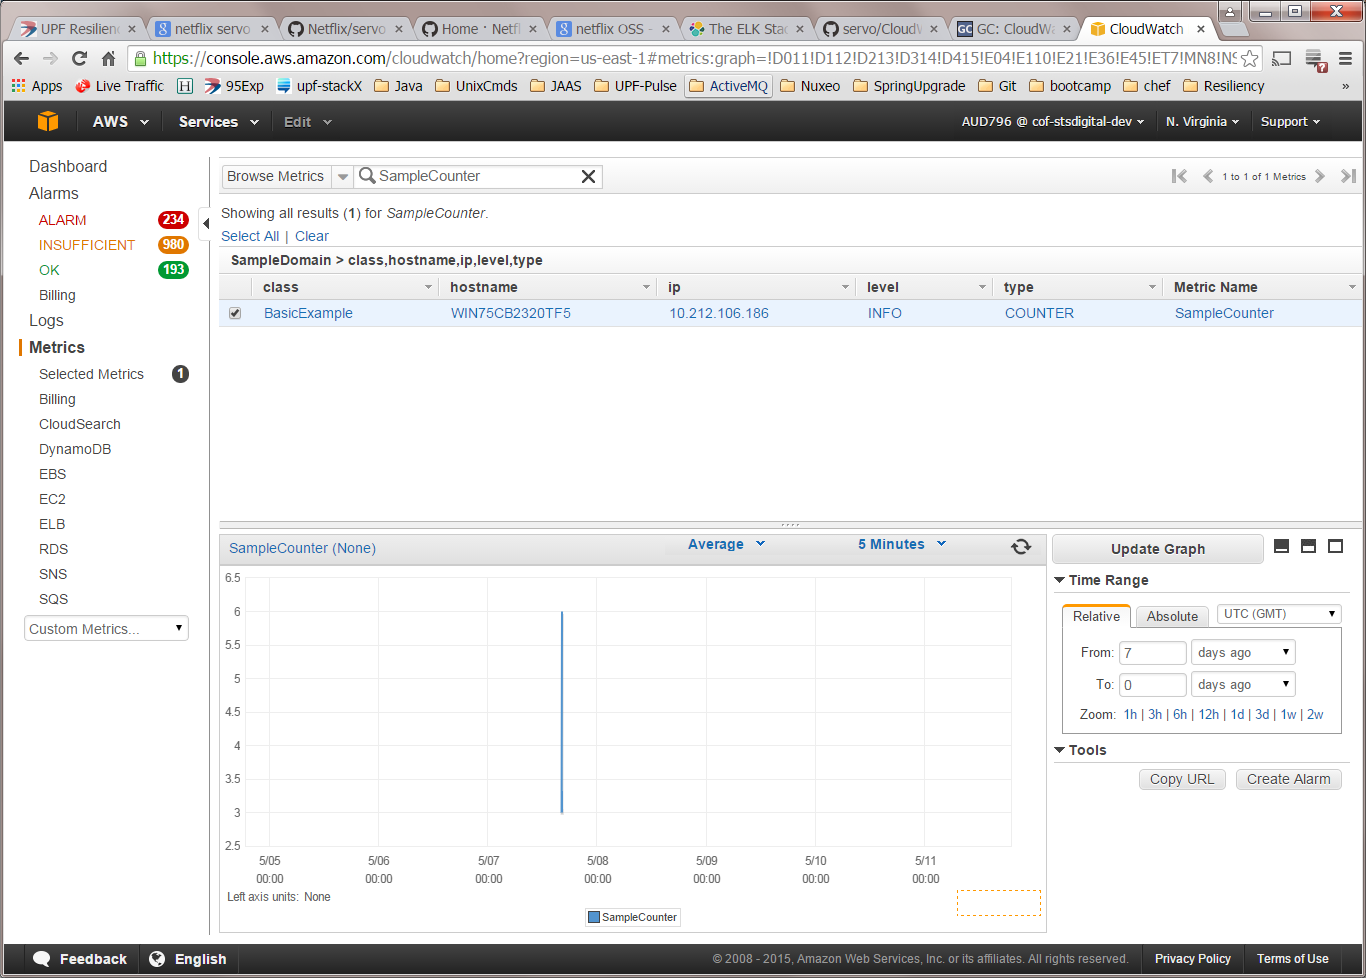Switch to the split small graph layout icon
The height and width of the screenshot is (978, 1366).
click(1282, 546)
